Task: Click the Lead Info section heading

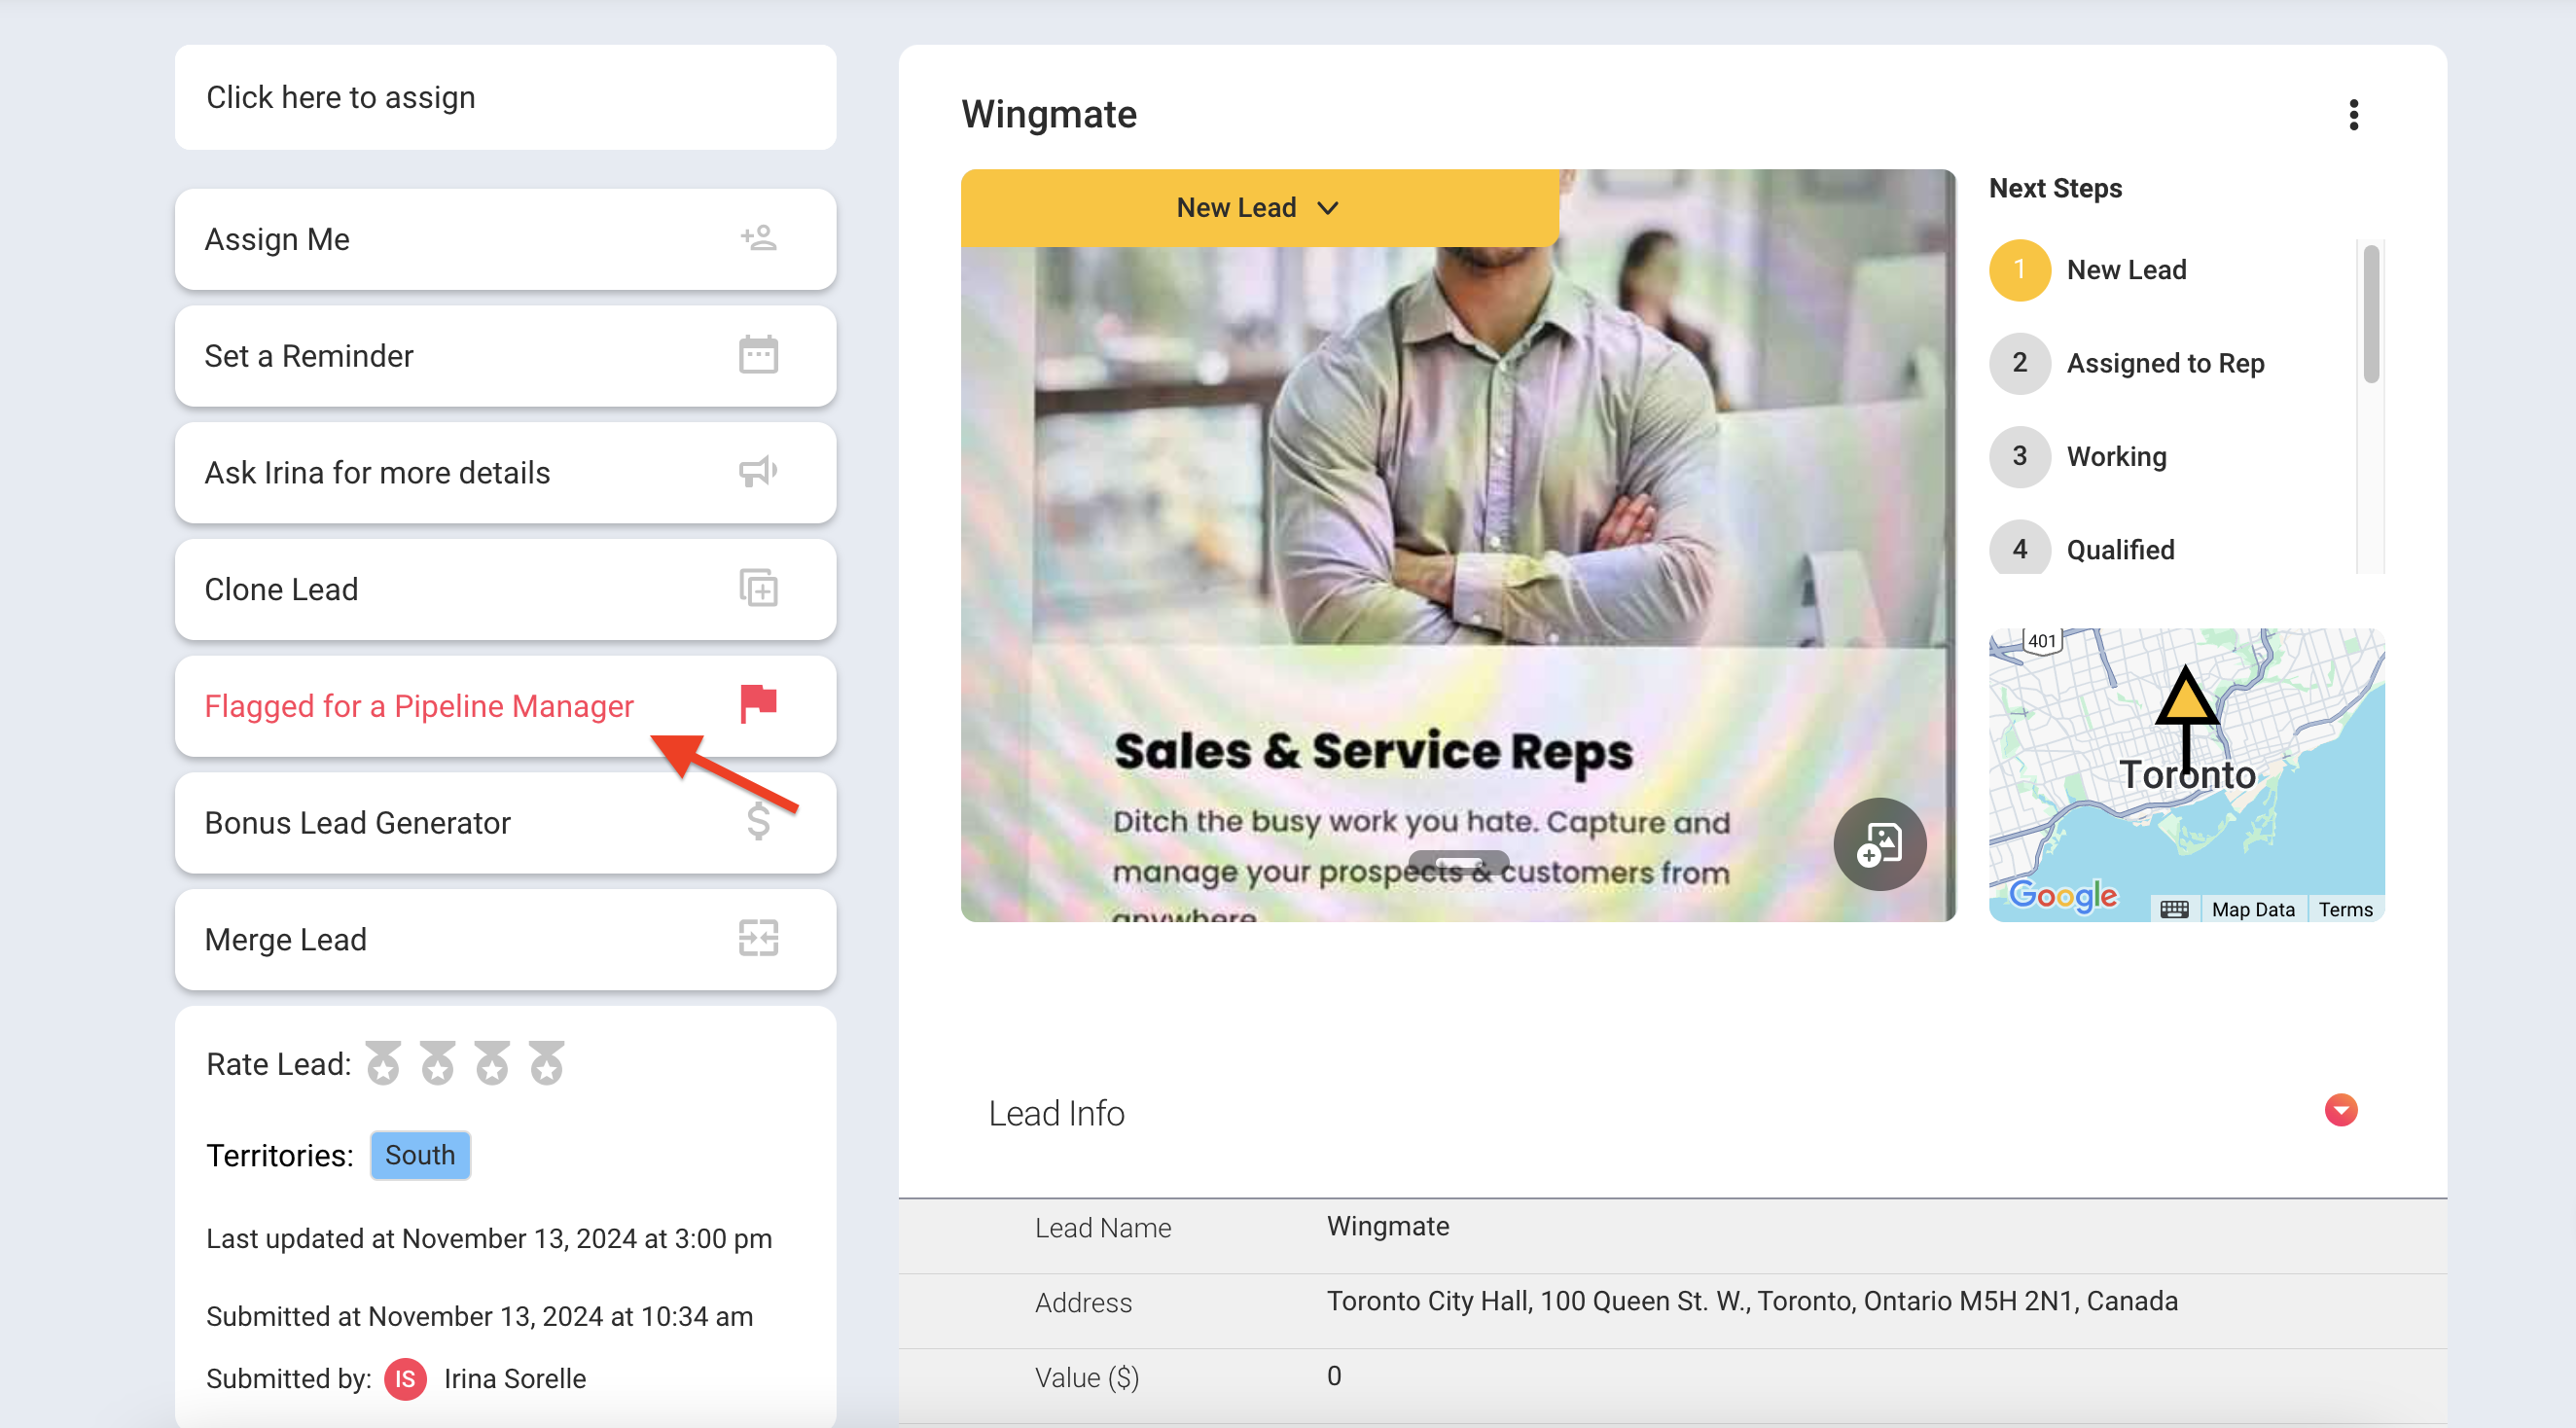Action: [x=1056, y=1113]
